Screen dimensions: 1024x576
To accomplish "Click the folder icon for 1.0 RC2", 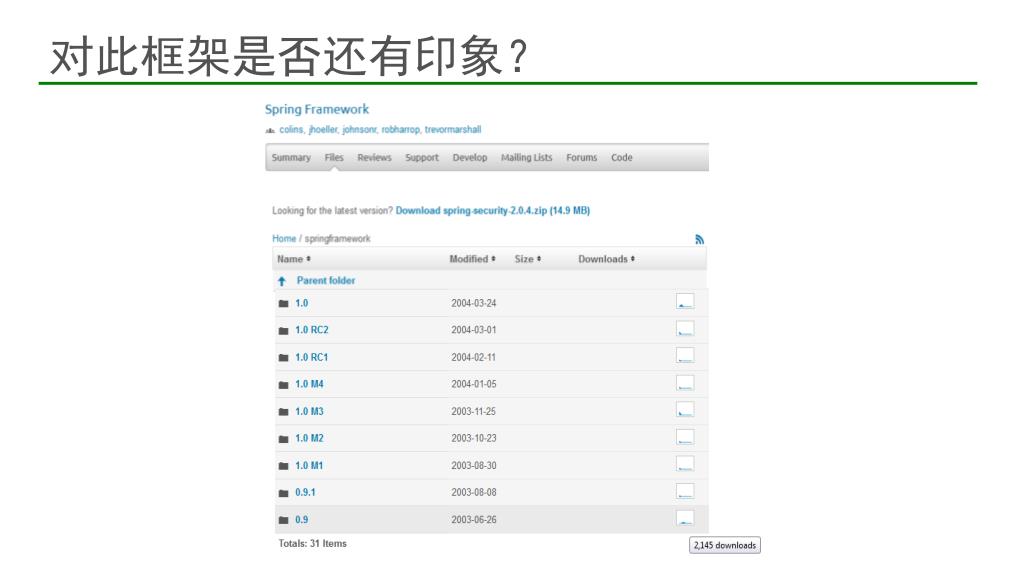I will click(283, 330).
